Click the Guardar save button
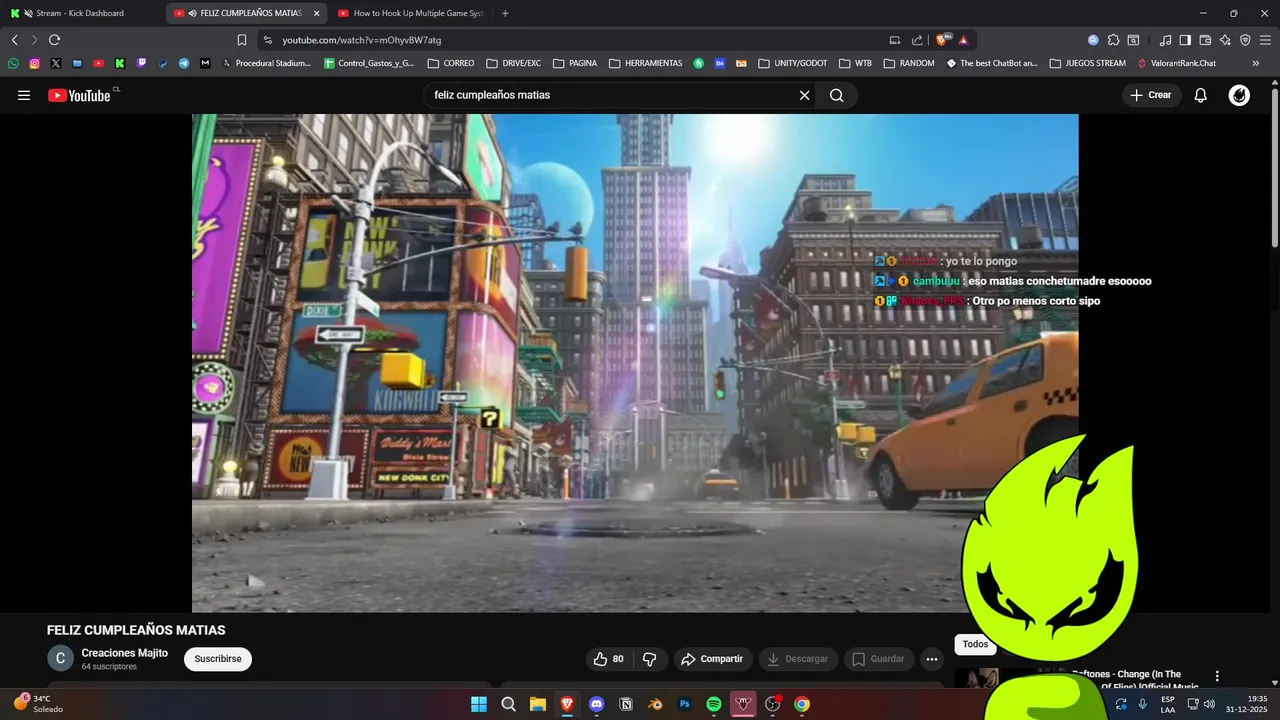 pyautogui.click(x=878, y=659)
